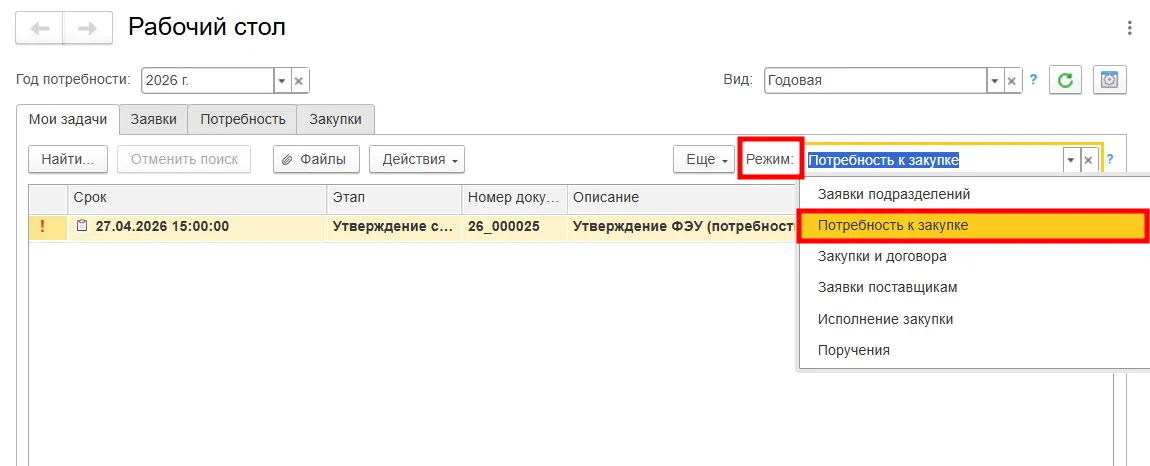Image resolution: width=1150 pixels, height=466 pixels.
Task: Click the Отменить поиск button
Action: tap(184, 159)
